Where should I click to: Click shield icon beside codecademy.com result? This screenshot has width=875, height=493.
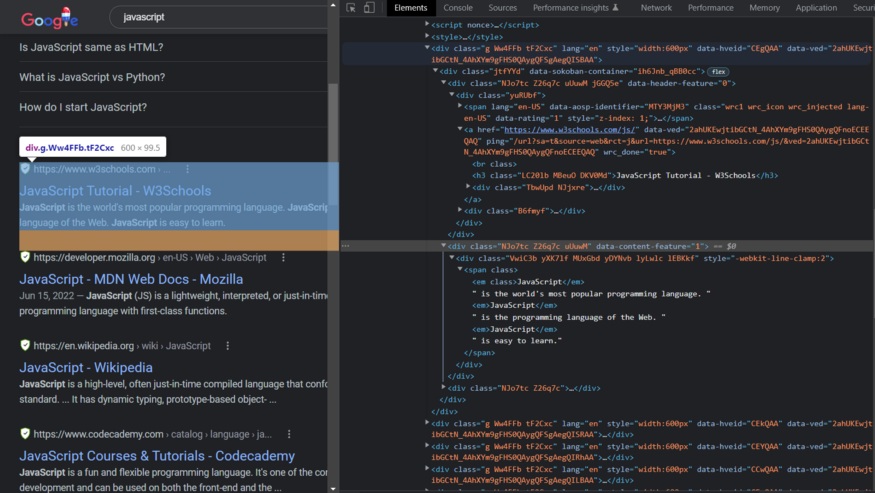tap(25, 434)
